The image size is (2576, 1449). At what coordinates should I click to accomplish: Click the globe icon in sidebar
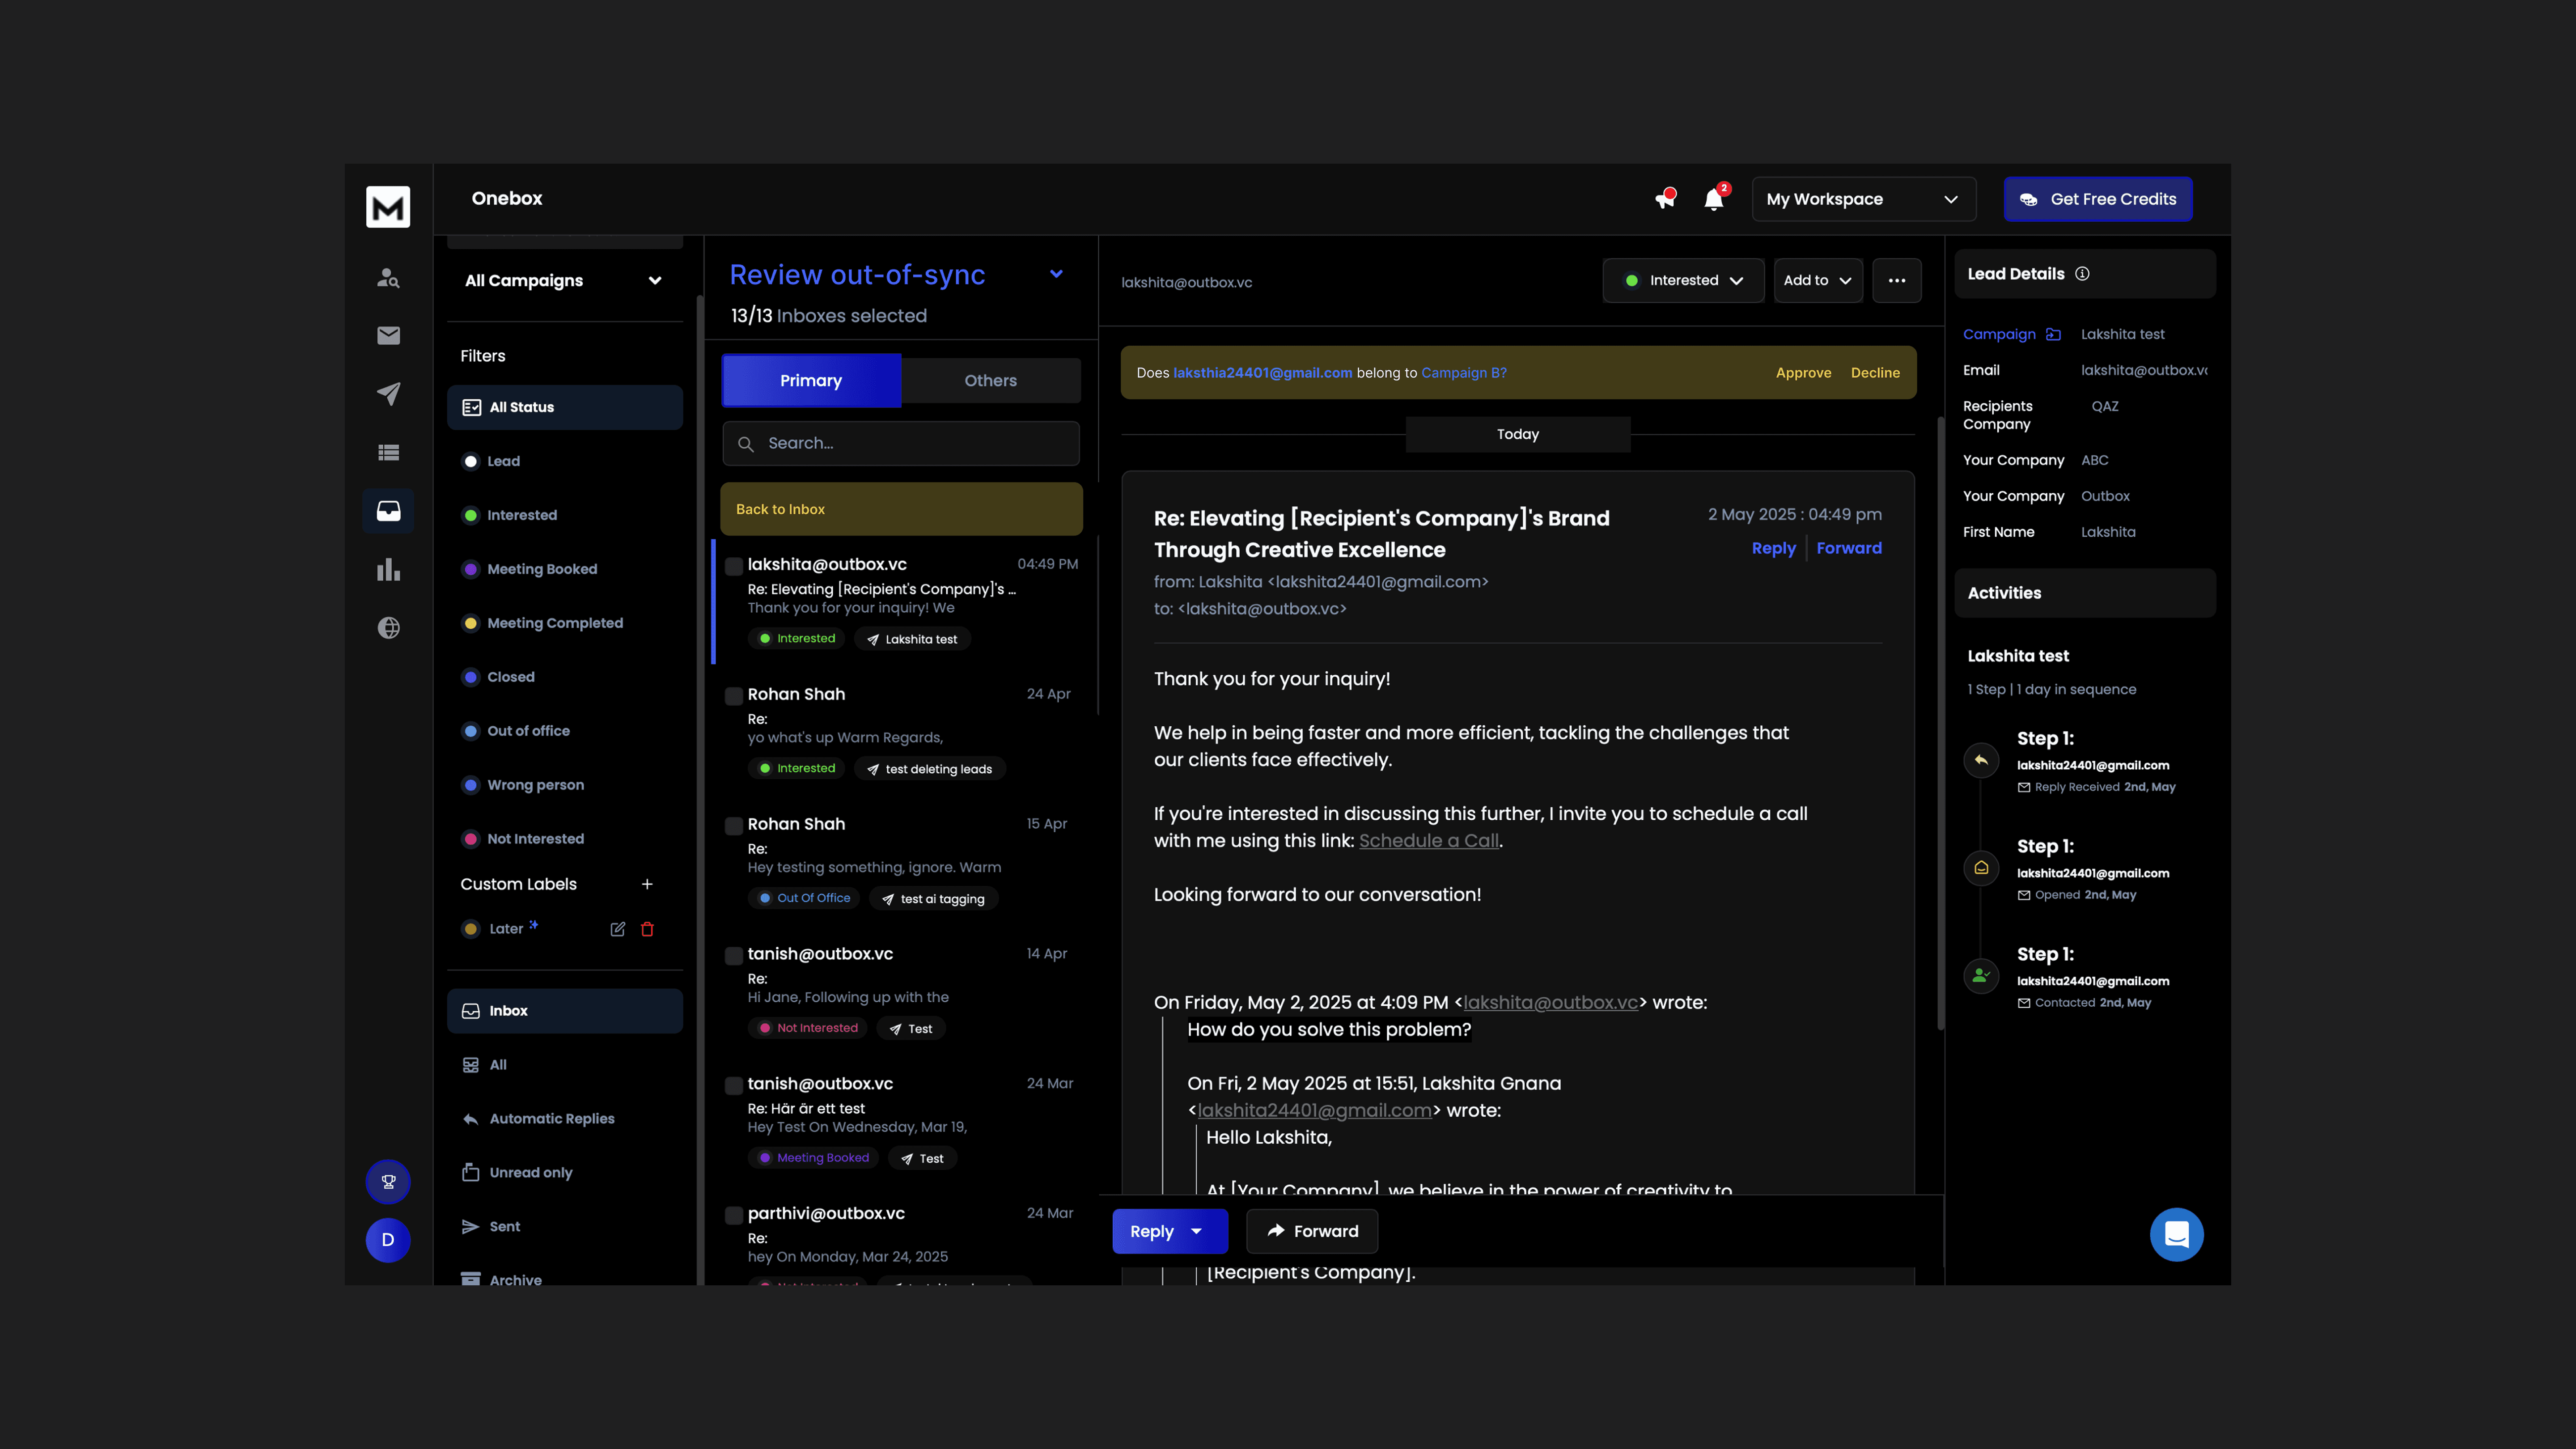pos(388,628)
